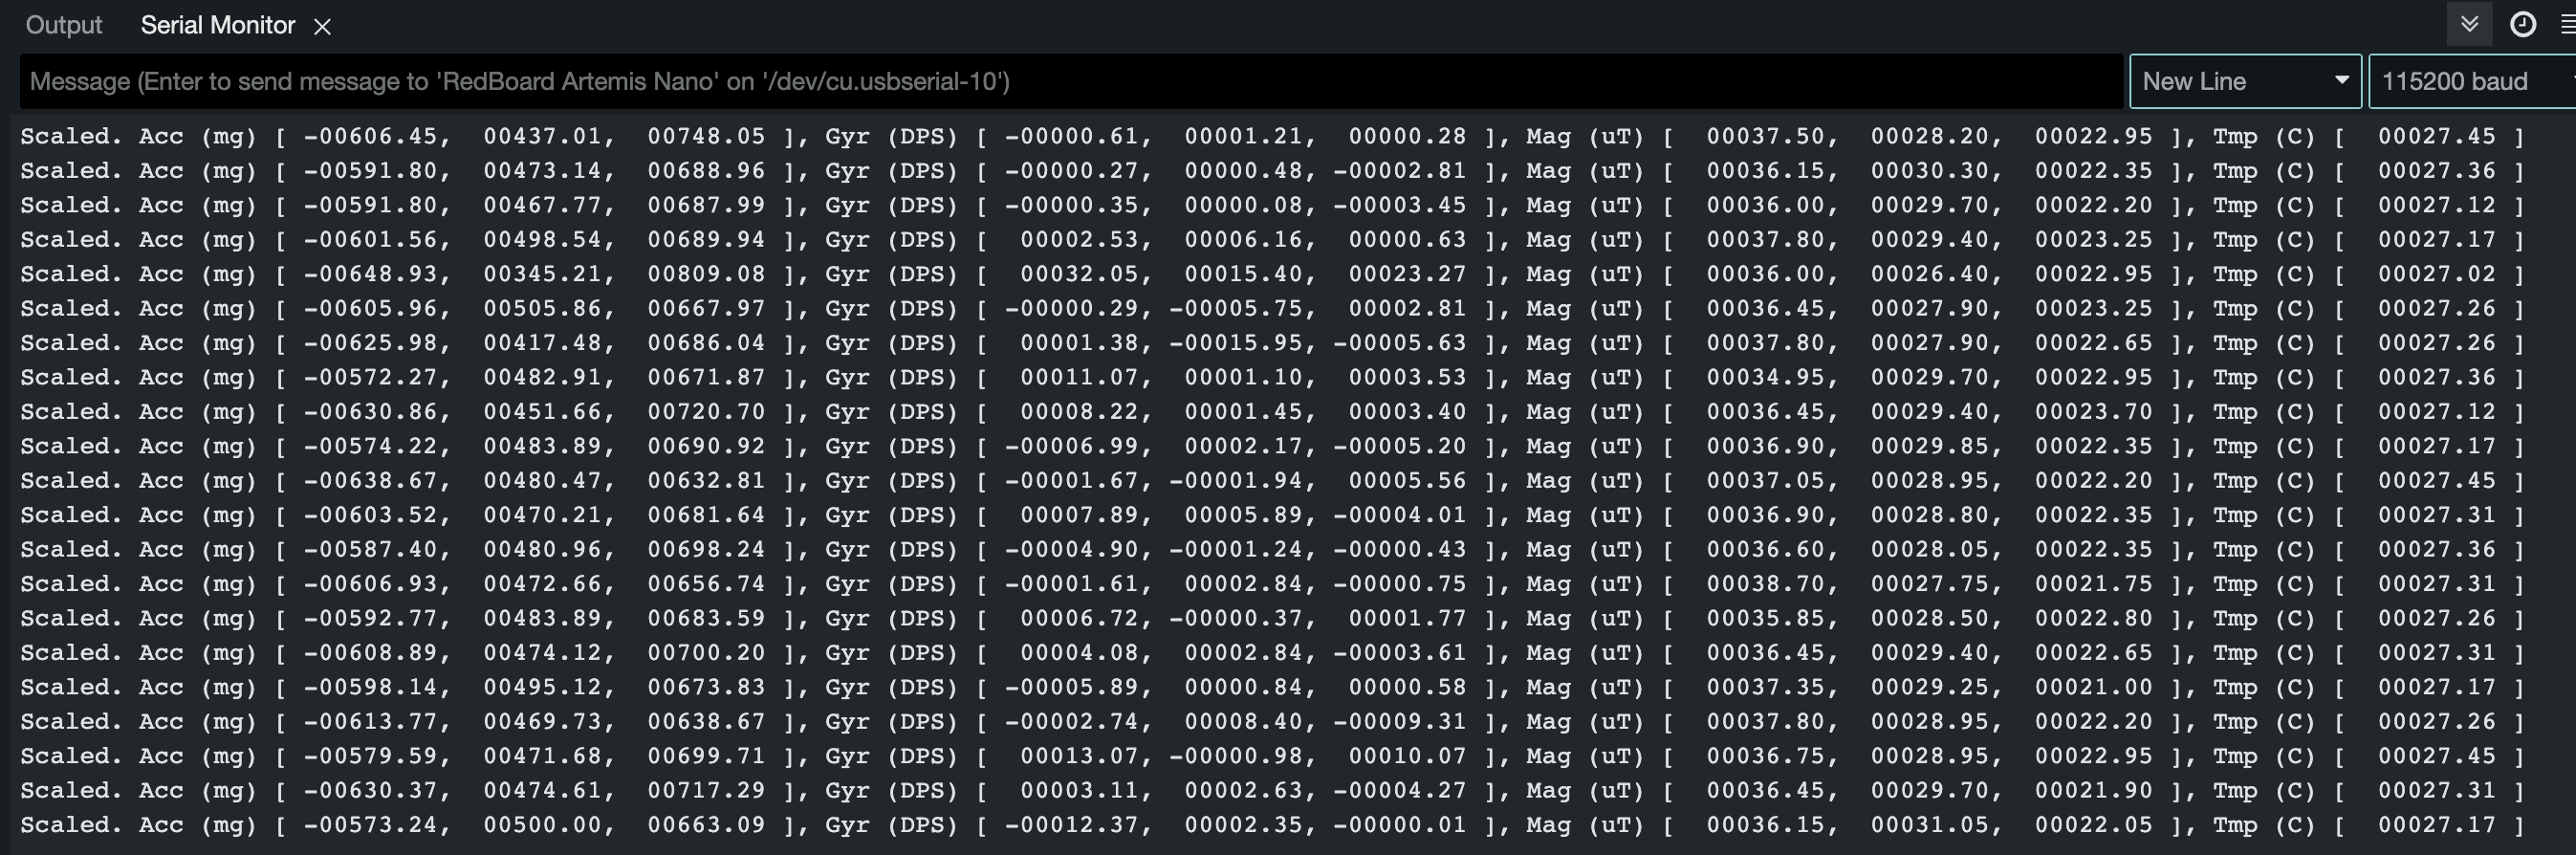Screen dimensions: 2576x855
Task: Click the accelerometer value 00748.05
Action: [x=706, y=136]
